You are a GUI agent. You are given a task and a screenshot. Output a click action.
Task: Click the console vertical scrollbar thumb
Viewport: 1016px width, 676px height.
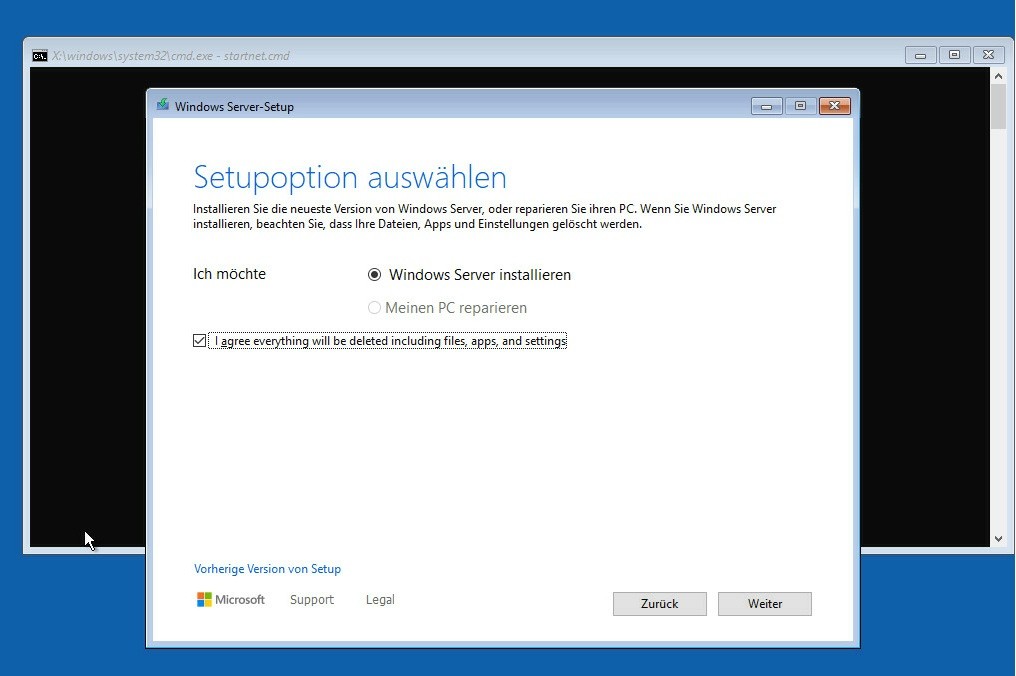[x=999, y=107]
